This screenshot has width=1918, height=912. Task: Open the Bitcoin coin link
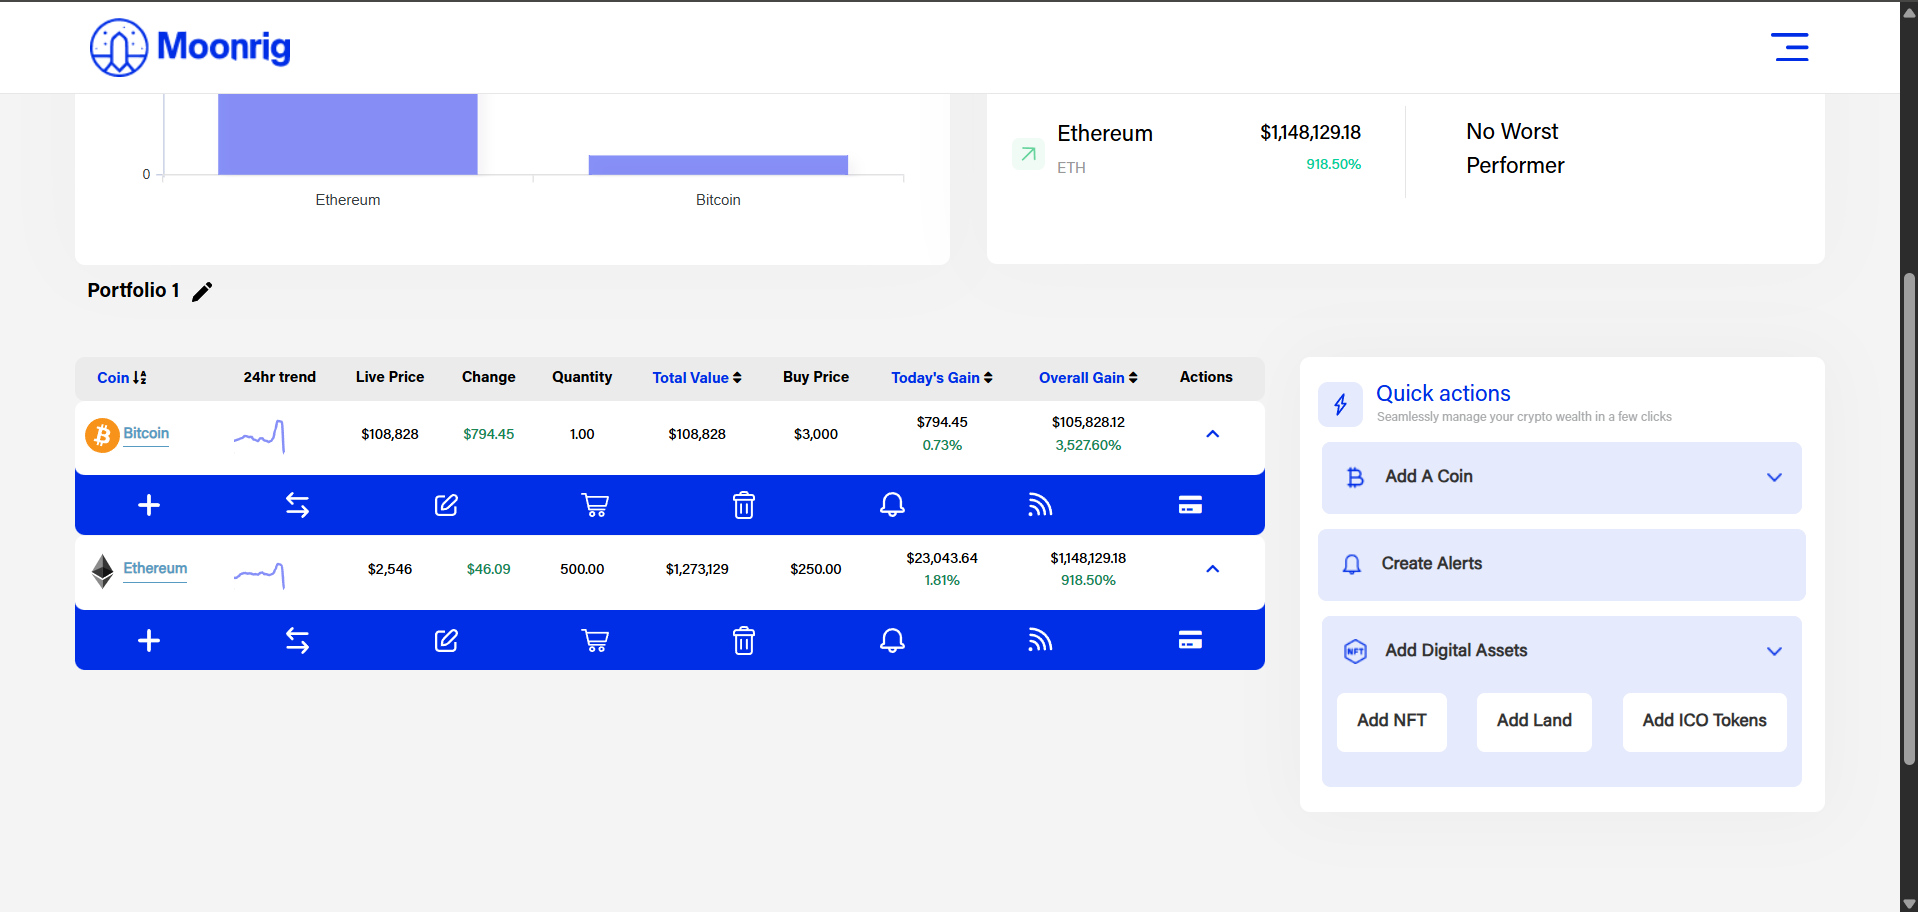pyautogui.click(x=146, y=434)
